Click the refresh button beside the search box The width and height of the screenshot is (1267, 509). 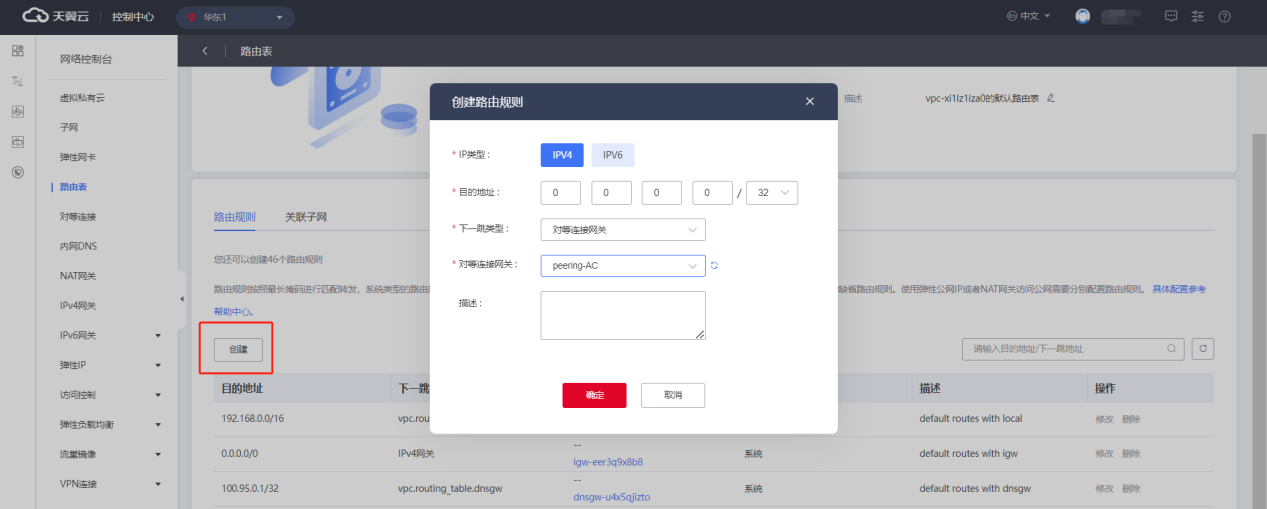[x=1204, y=349]
